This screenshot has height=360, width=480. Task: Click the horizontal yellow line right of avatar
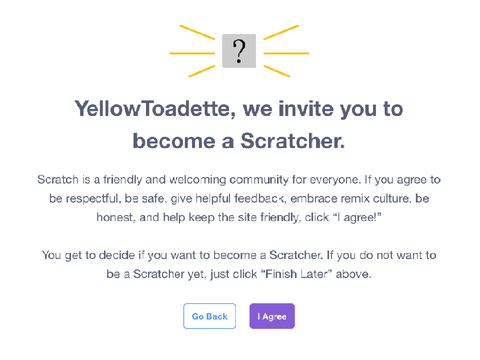(x=286, y=53)
